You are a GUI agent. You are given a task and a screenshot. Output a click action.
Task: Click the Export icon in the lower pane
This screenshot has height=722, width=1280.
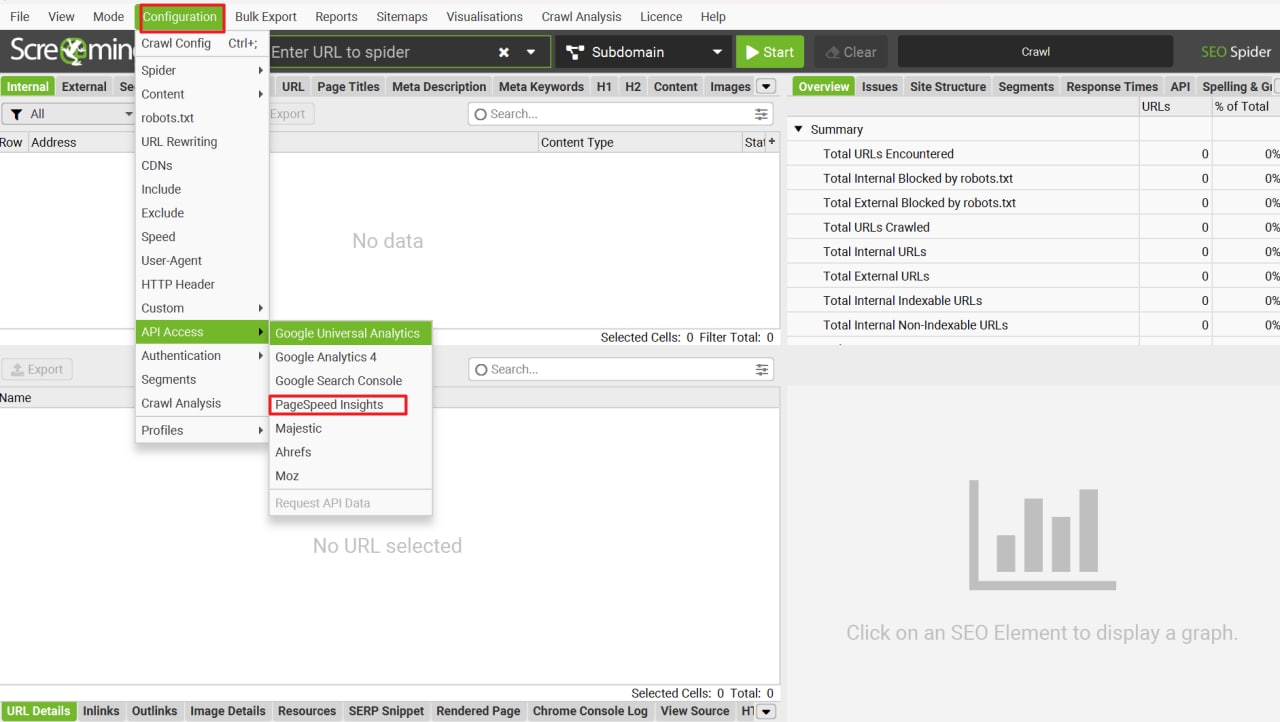[18, 370]
